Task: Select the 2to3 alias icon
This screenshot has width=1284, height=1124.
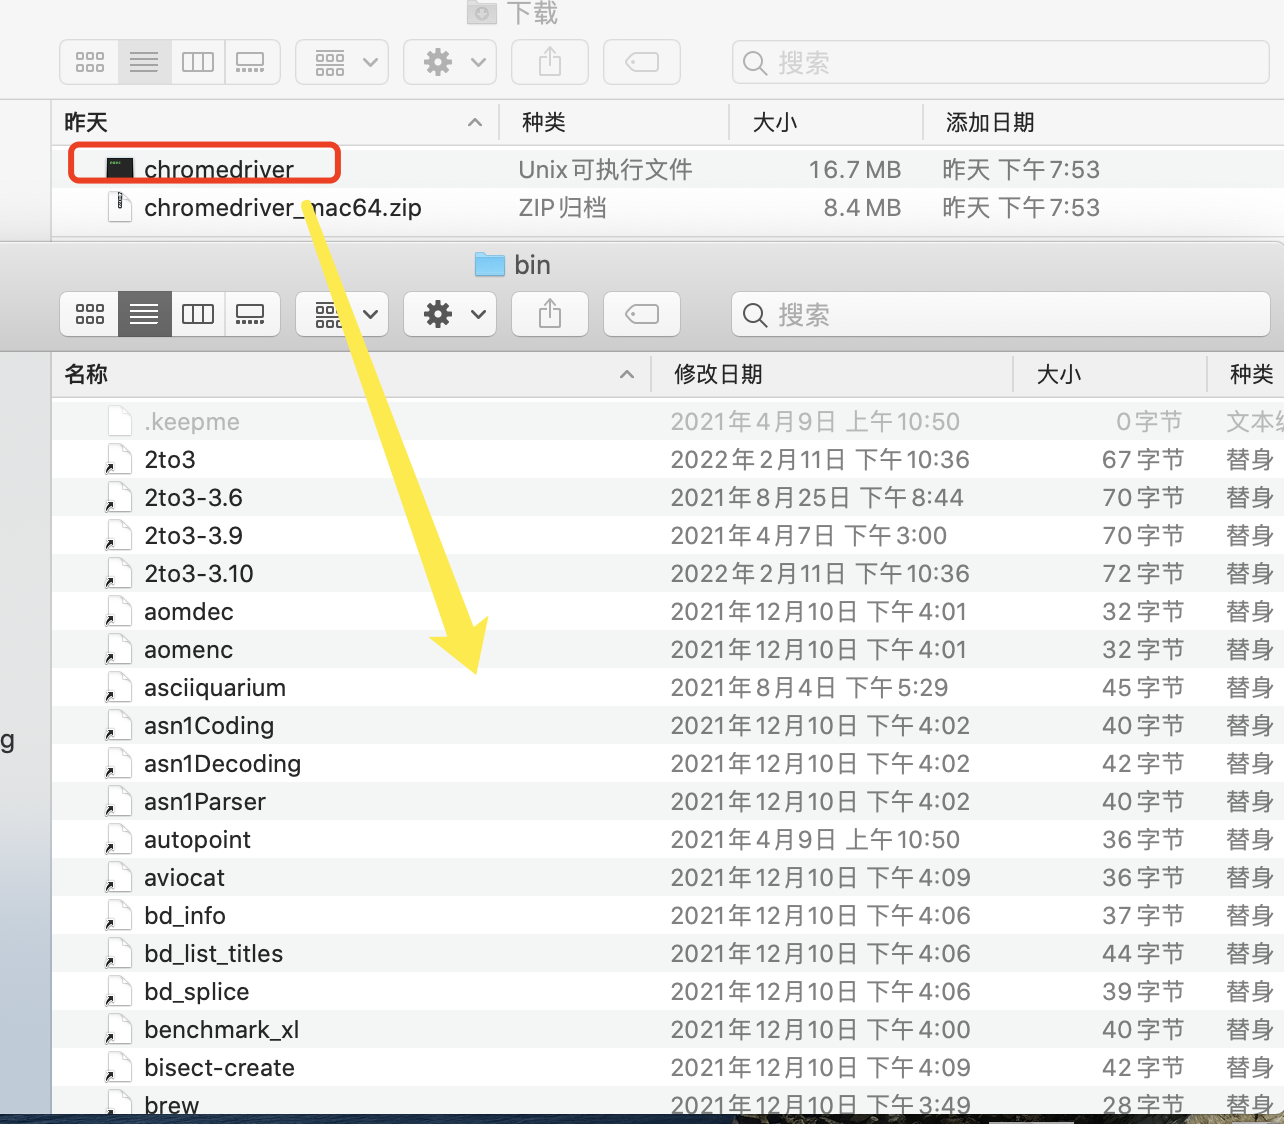Action: coord(119,459)
